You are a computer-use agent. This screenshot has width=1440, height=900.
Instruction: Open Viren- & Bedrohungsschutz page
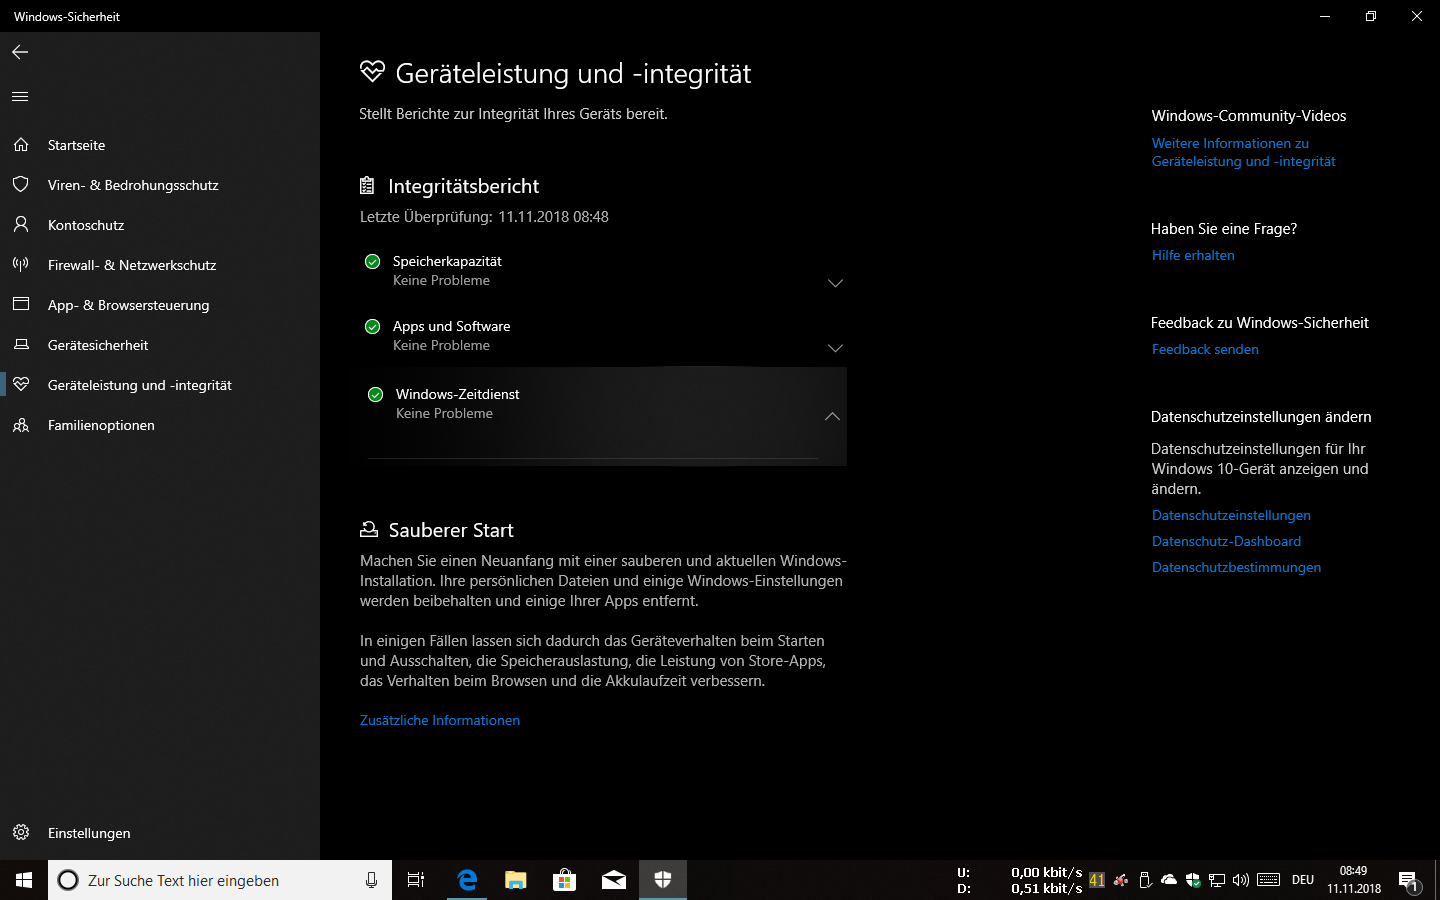pyautogui.click(x=160, y=185)
